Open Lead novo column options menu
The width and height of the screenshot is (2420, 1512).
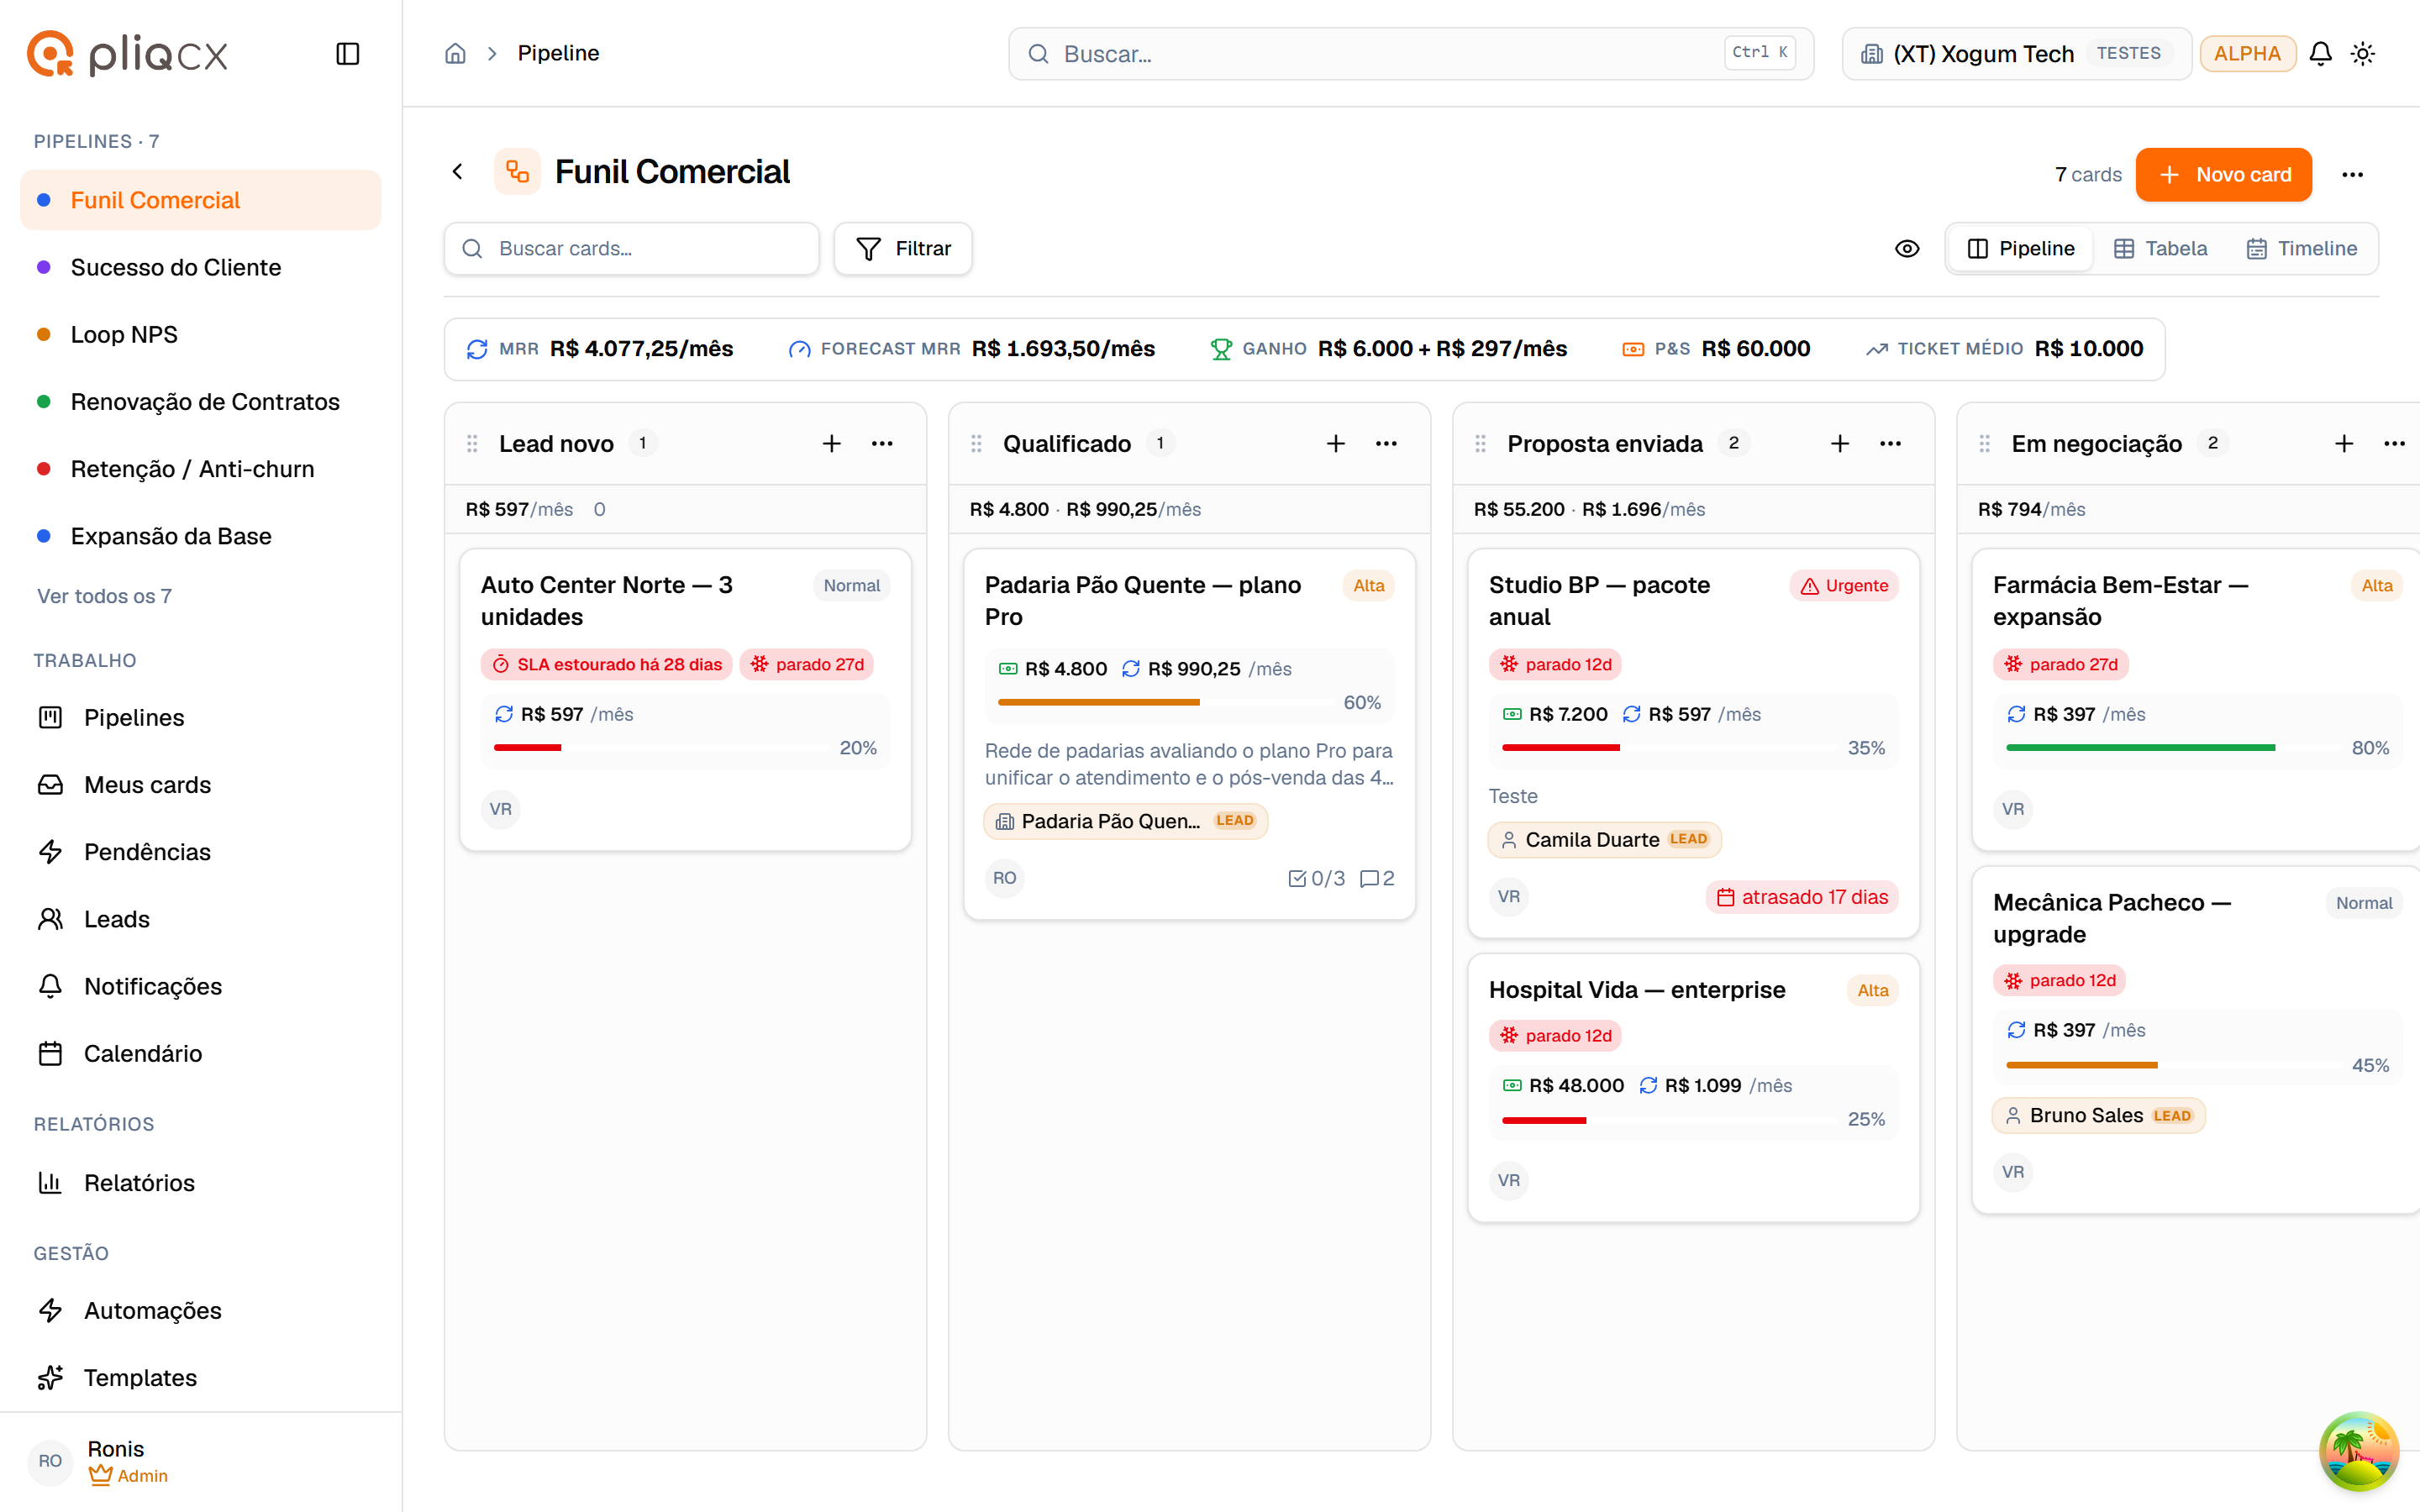(882, 443)
